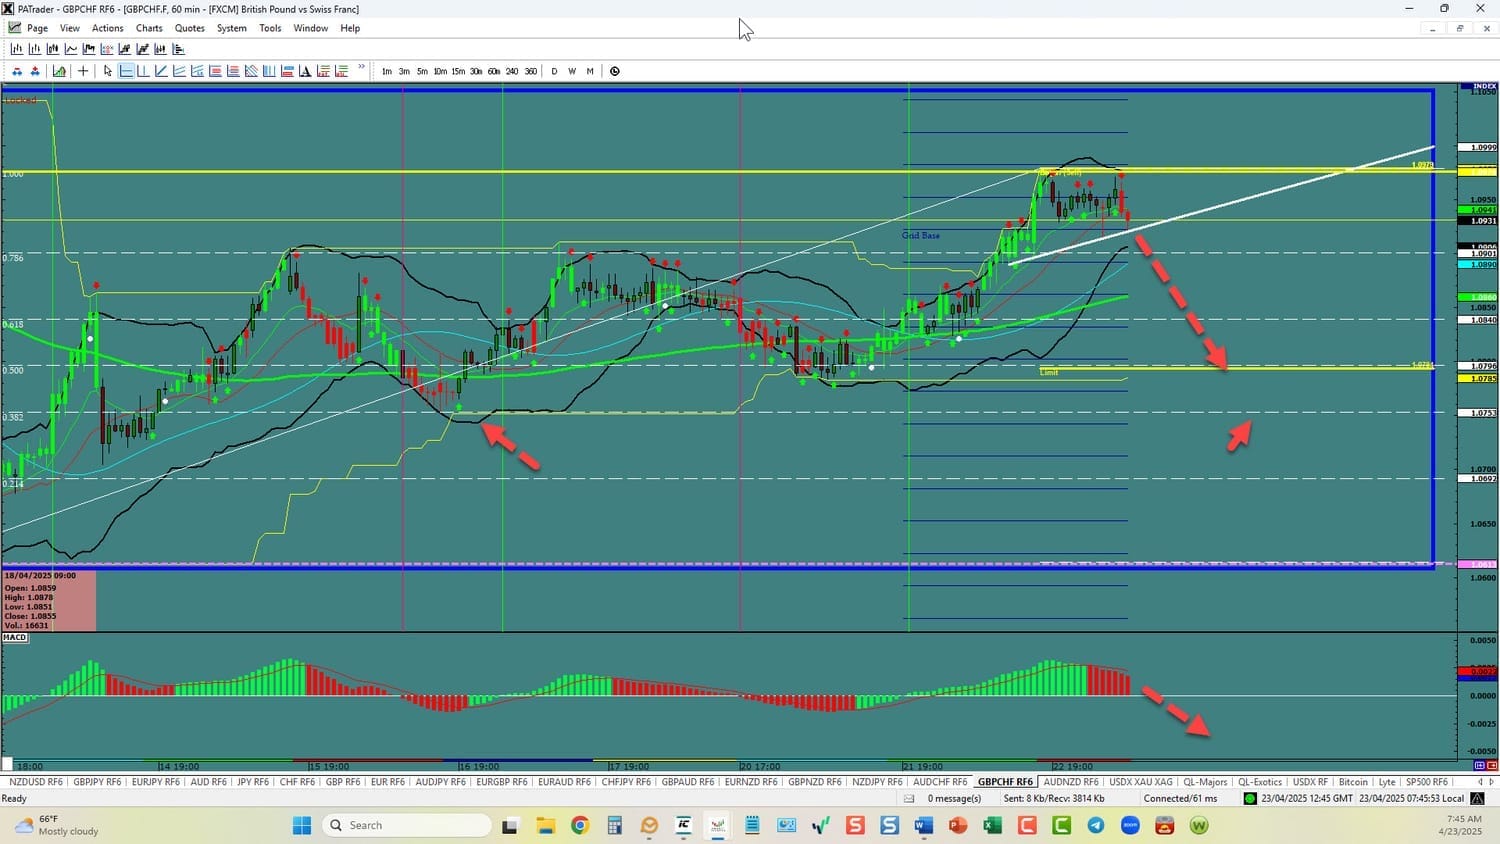The image size is (1500, 844).
Task: Click the text annotation 'A' tool
Action: coord(305,71)
